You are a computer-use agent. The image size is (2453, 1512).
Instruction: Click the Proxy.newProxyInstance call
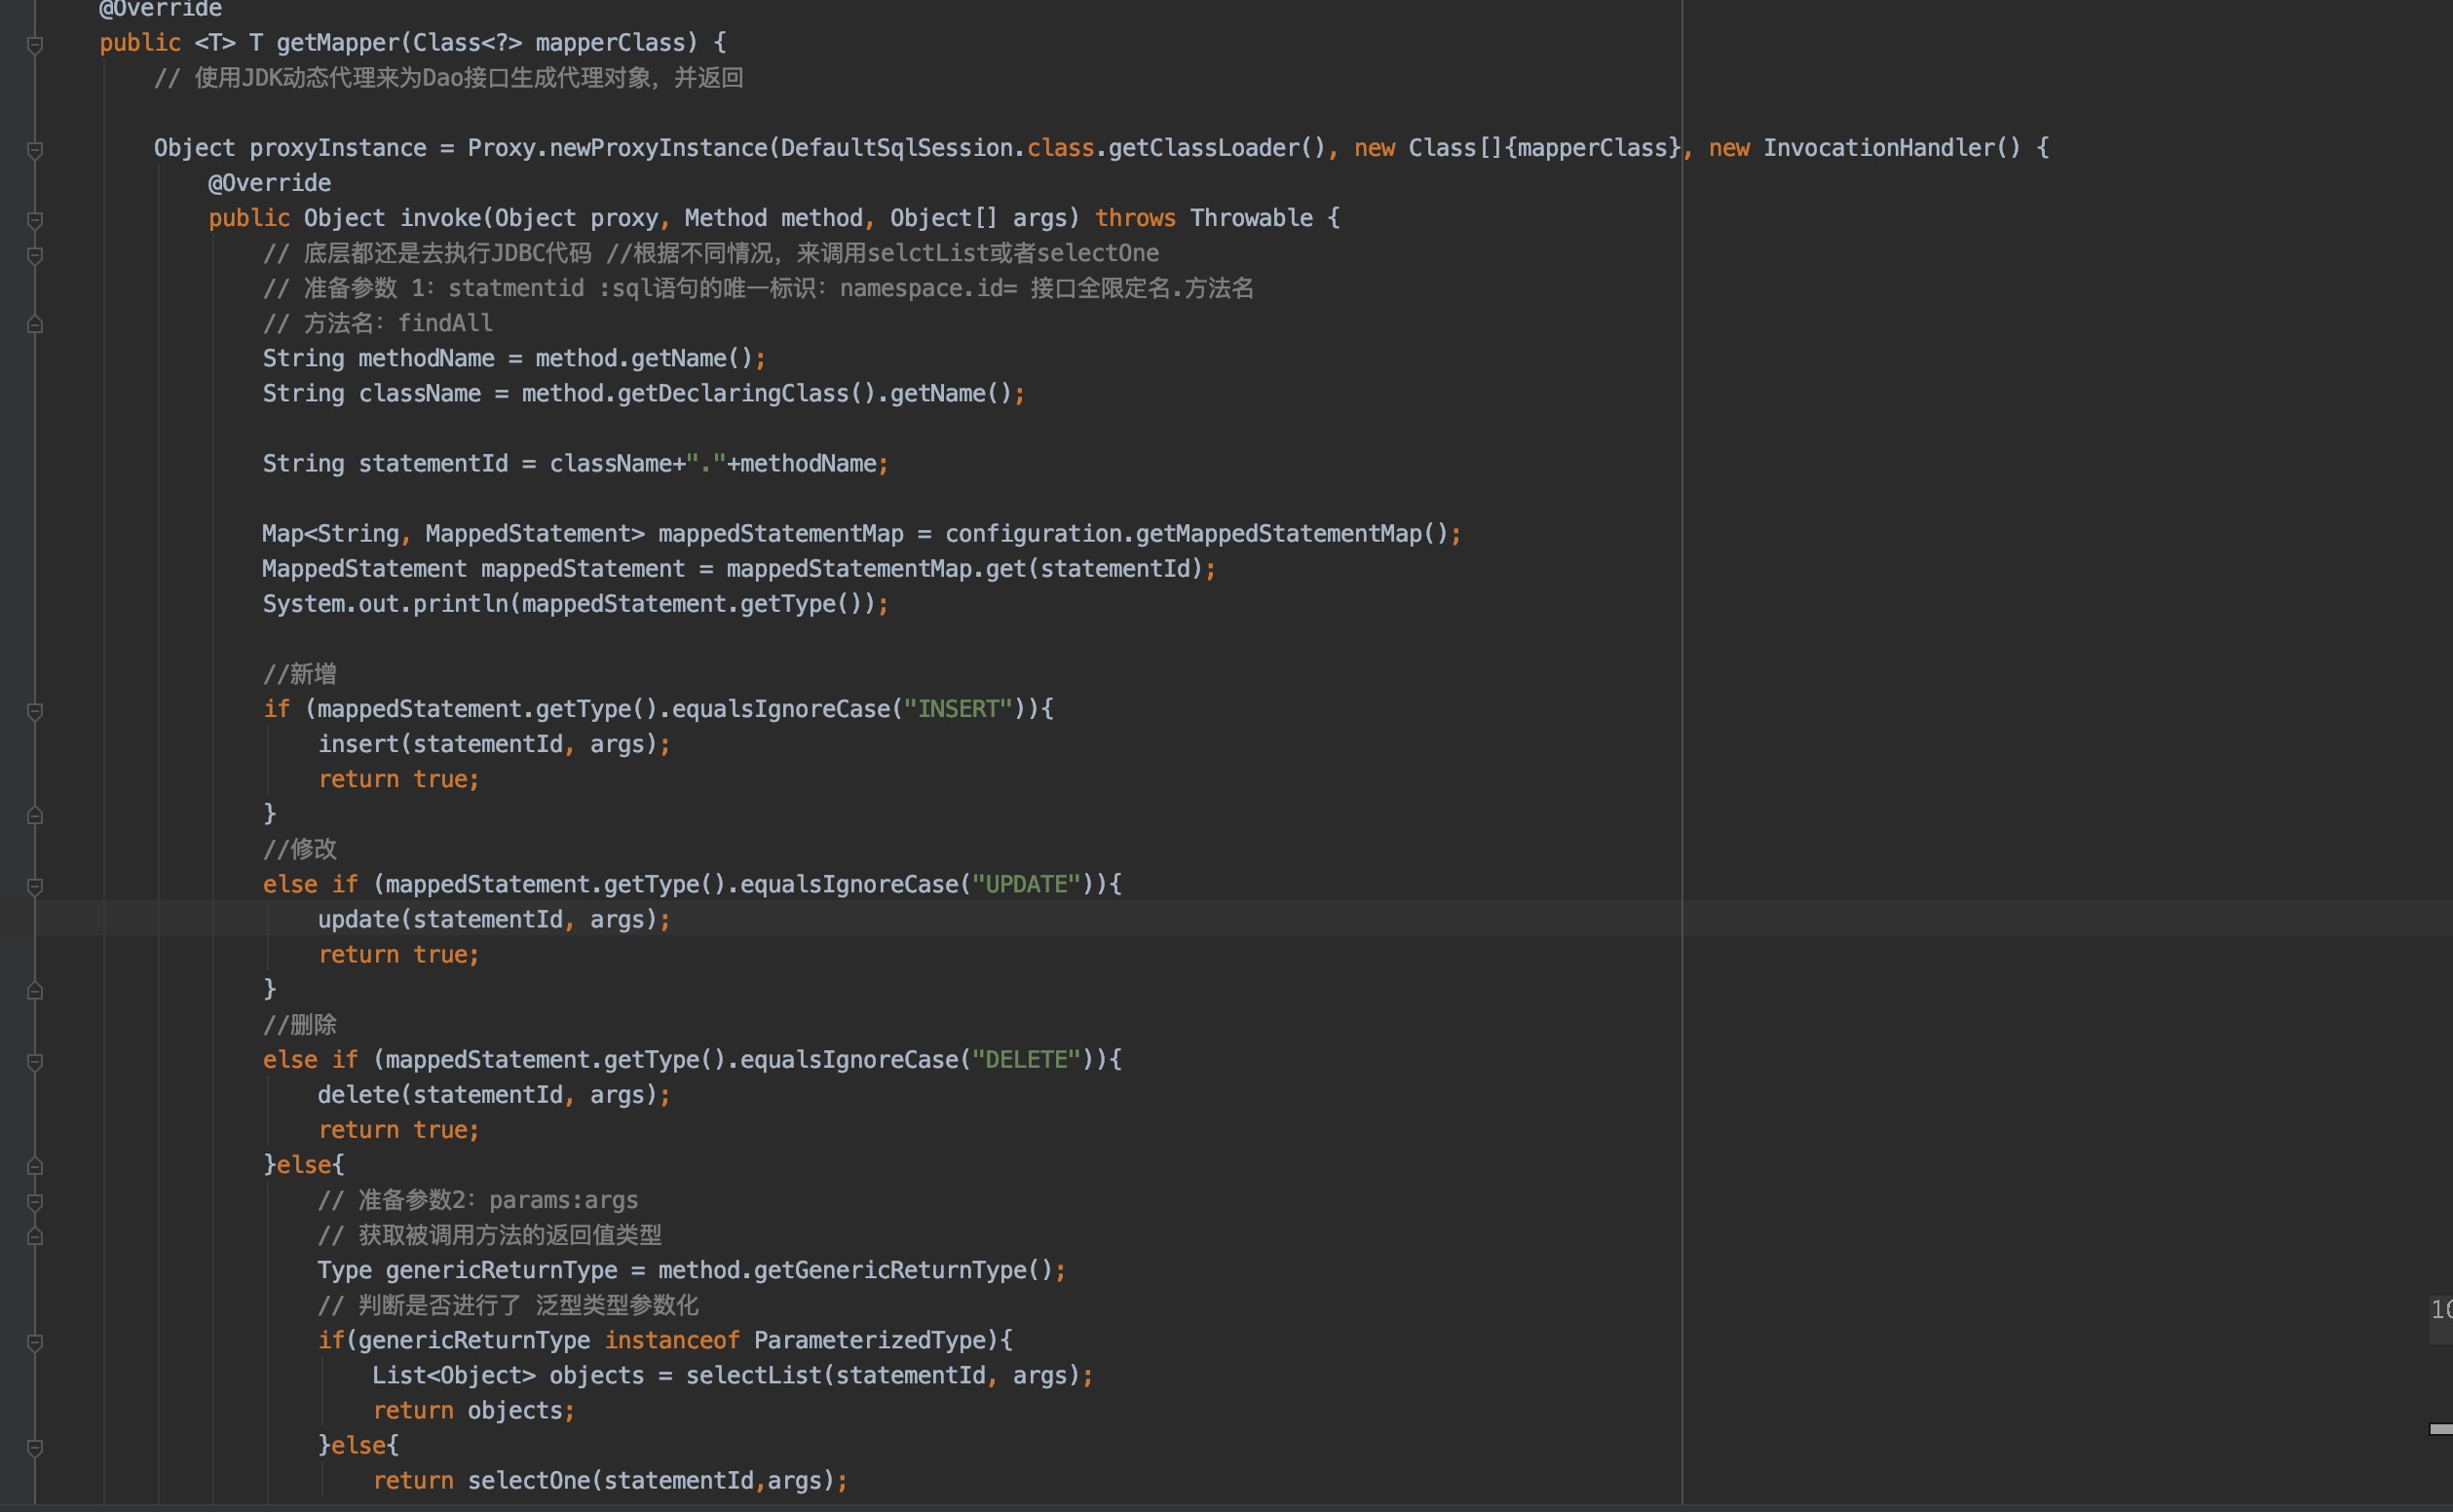617,148
